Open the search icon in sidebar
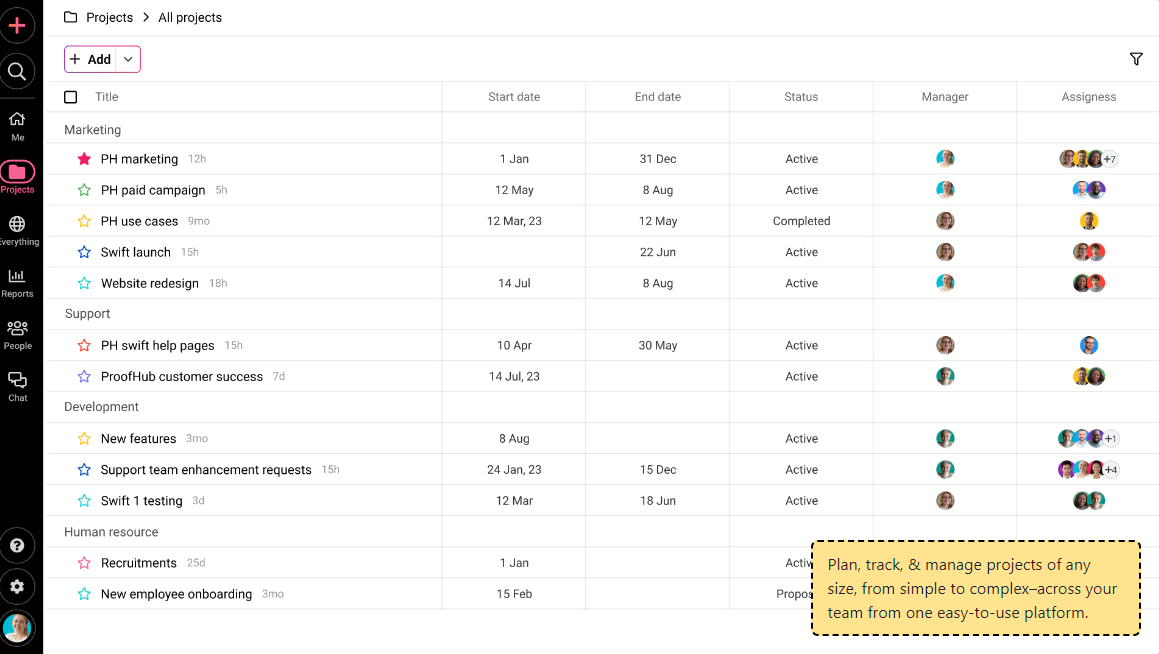The width and height of the screenshot is (1159, 654). pos(17,71)
